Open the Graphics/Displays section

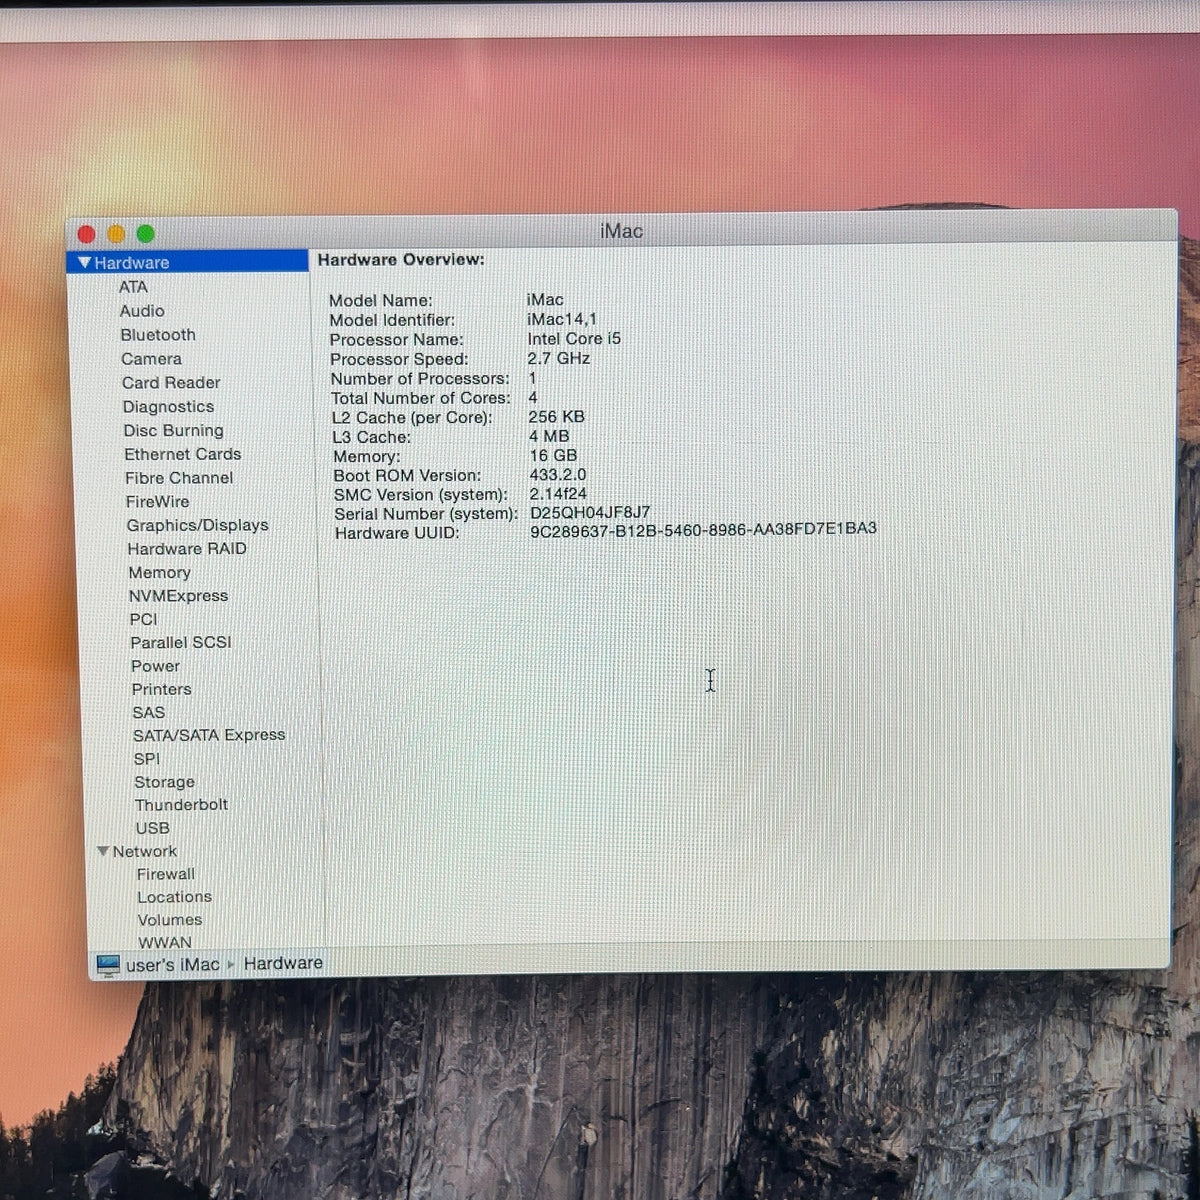197,525
